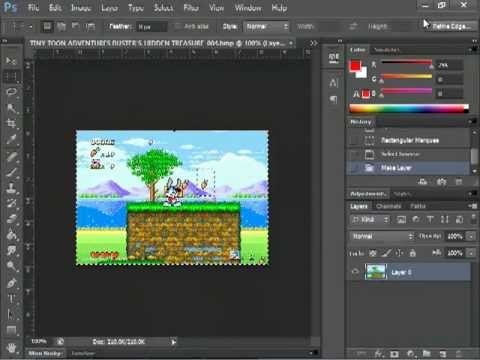This screenshot has height=360, width=480.
Task: Select the Pen tool
Action: click(11, 283)
